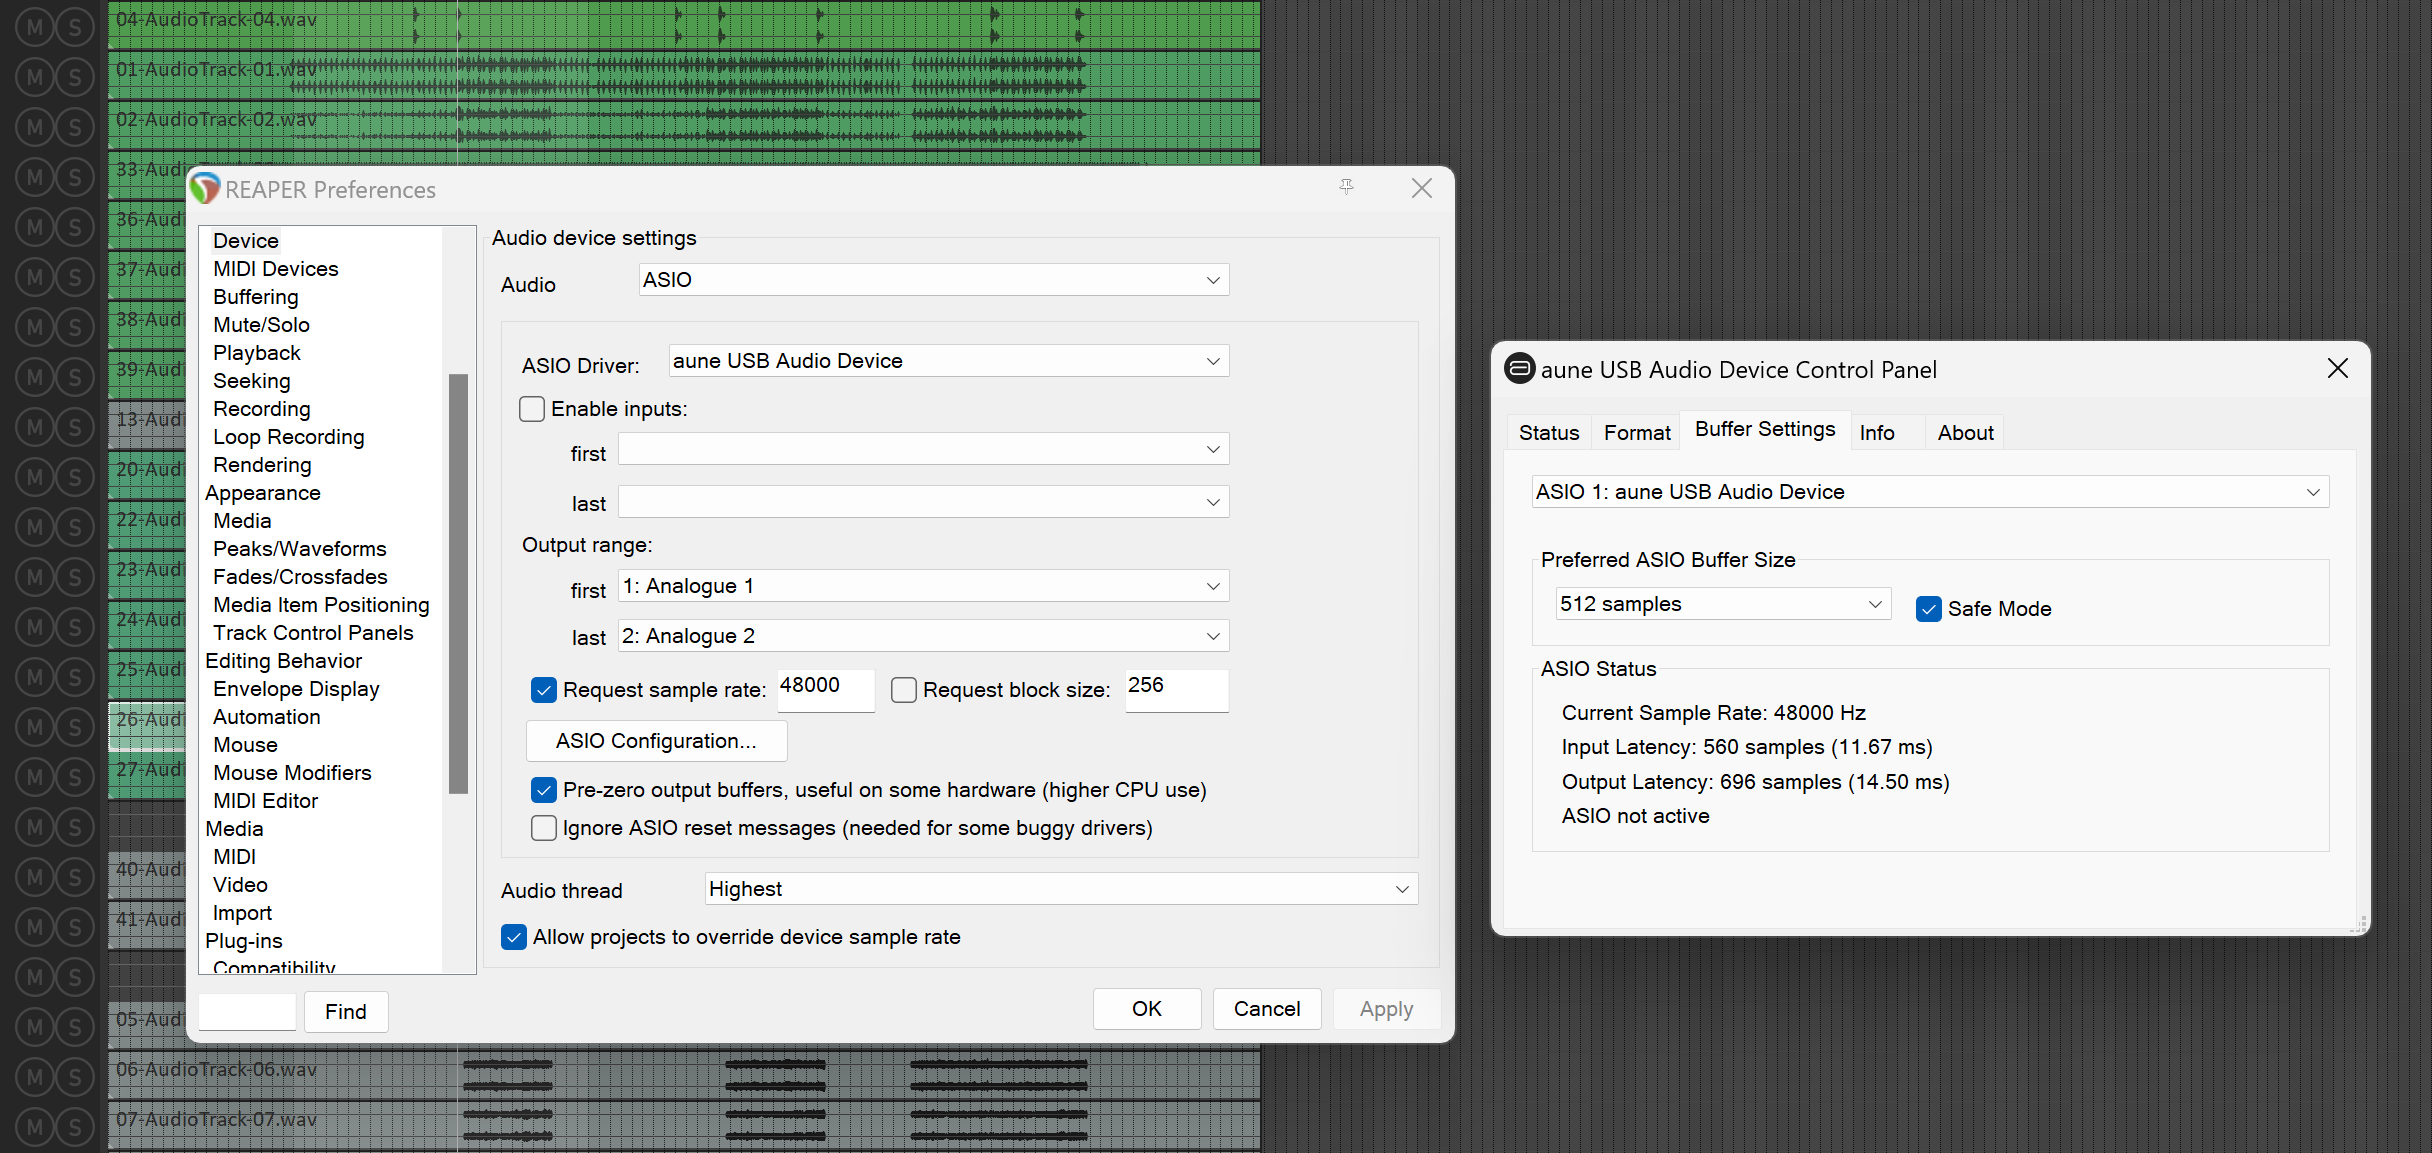Click the ASIO Configuration button
This screenshot has width=2432, height=1153.
click(x=656, y=741)
